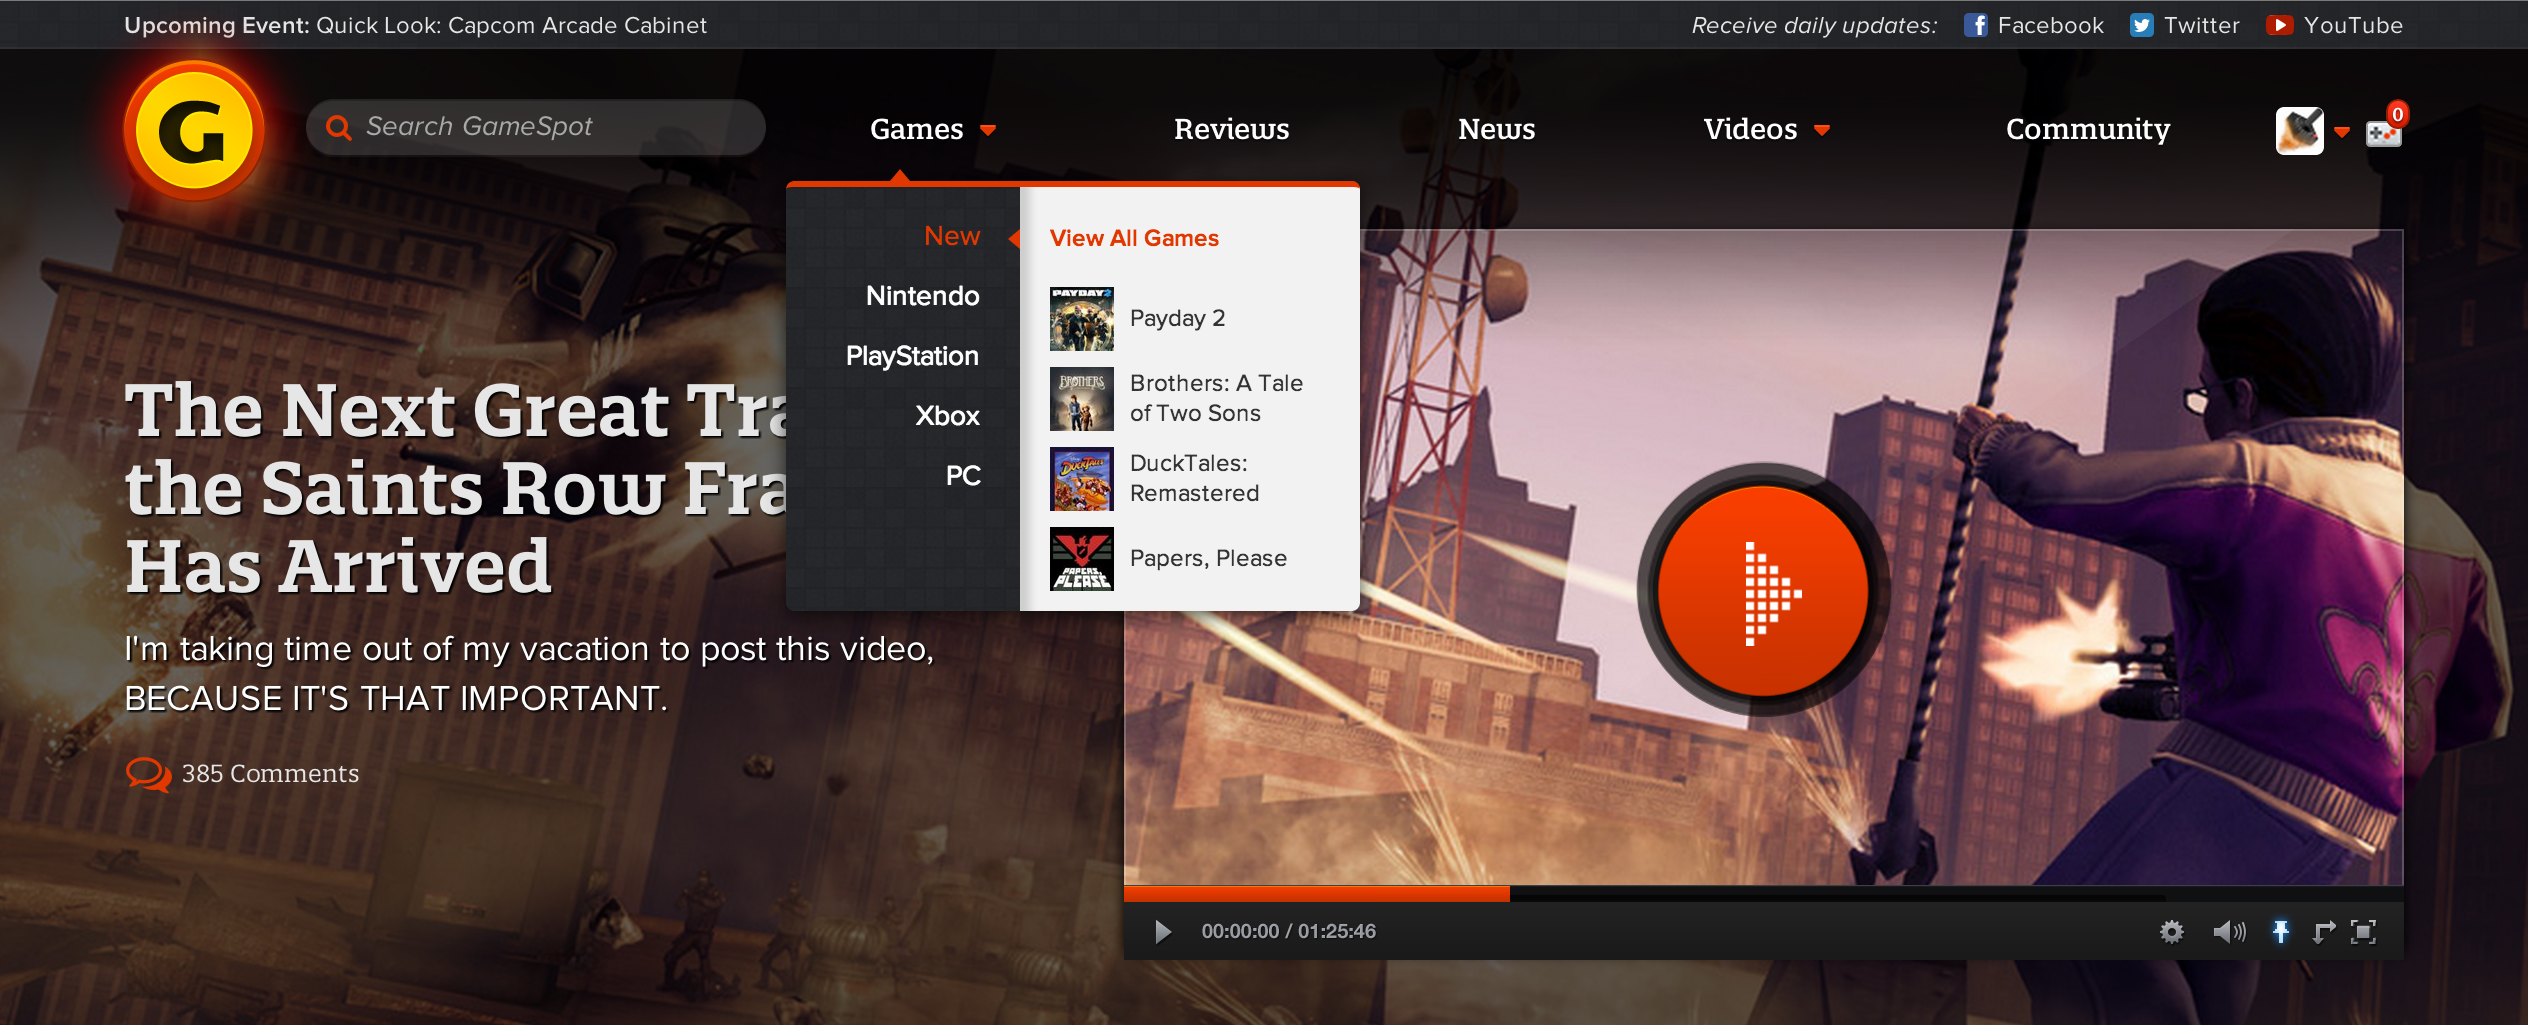
Task: Click the Papers, Please cover thumbnail
Action: [1081, 559]
